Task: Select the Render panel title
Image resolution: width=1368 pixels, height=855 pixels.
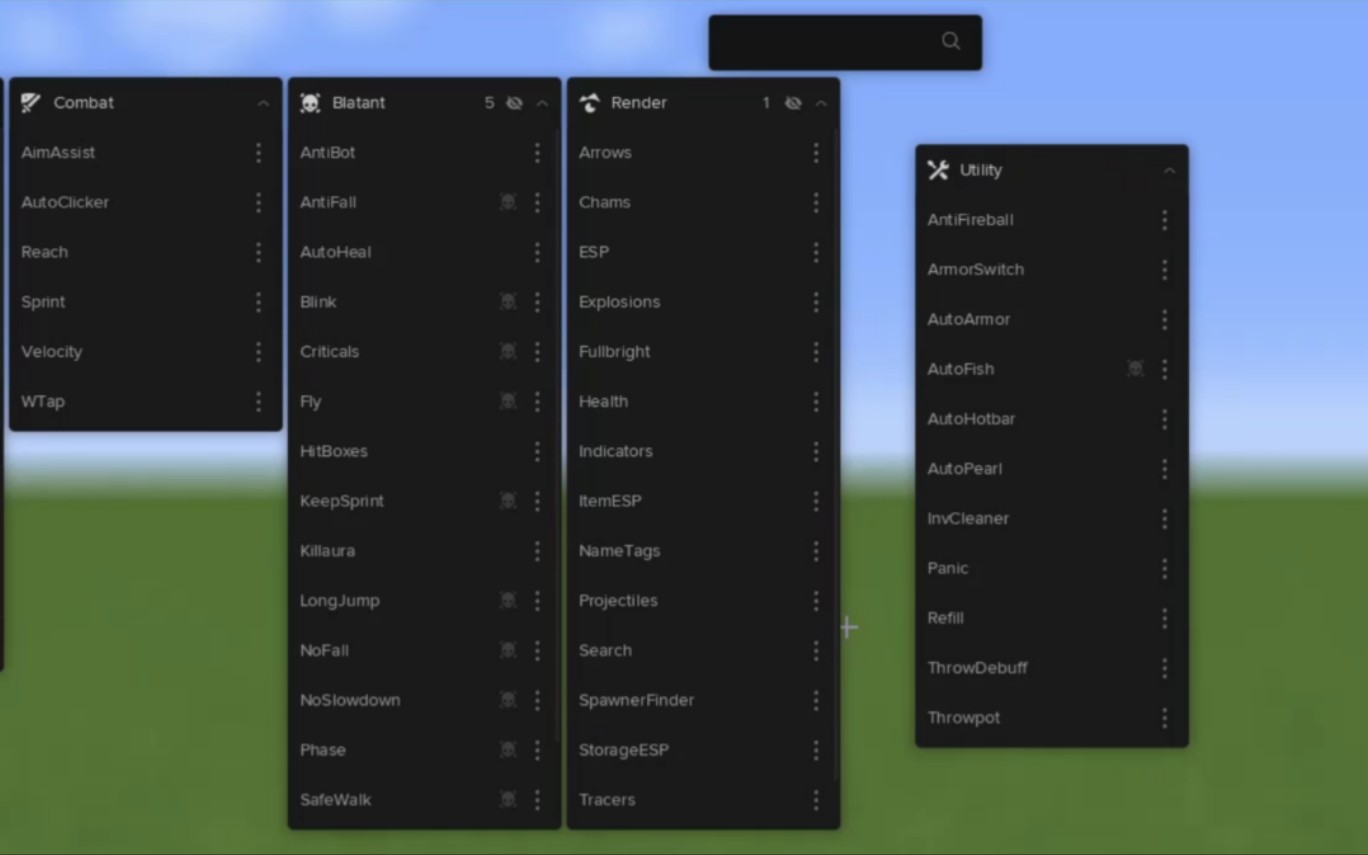Action: point(638,103)
